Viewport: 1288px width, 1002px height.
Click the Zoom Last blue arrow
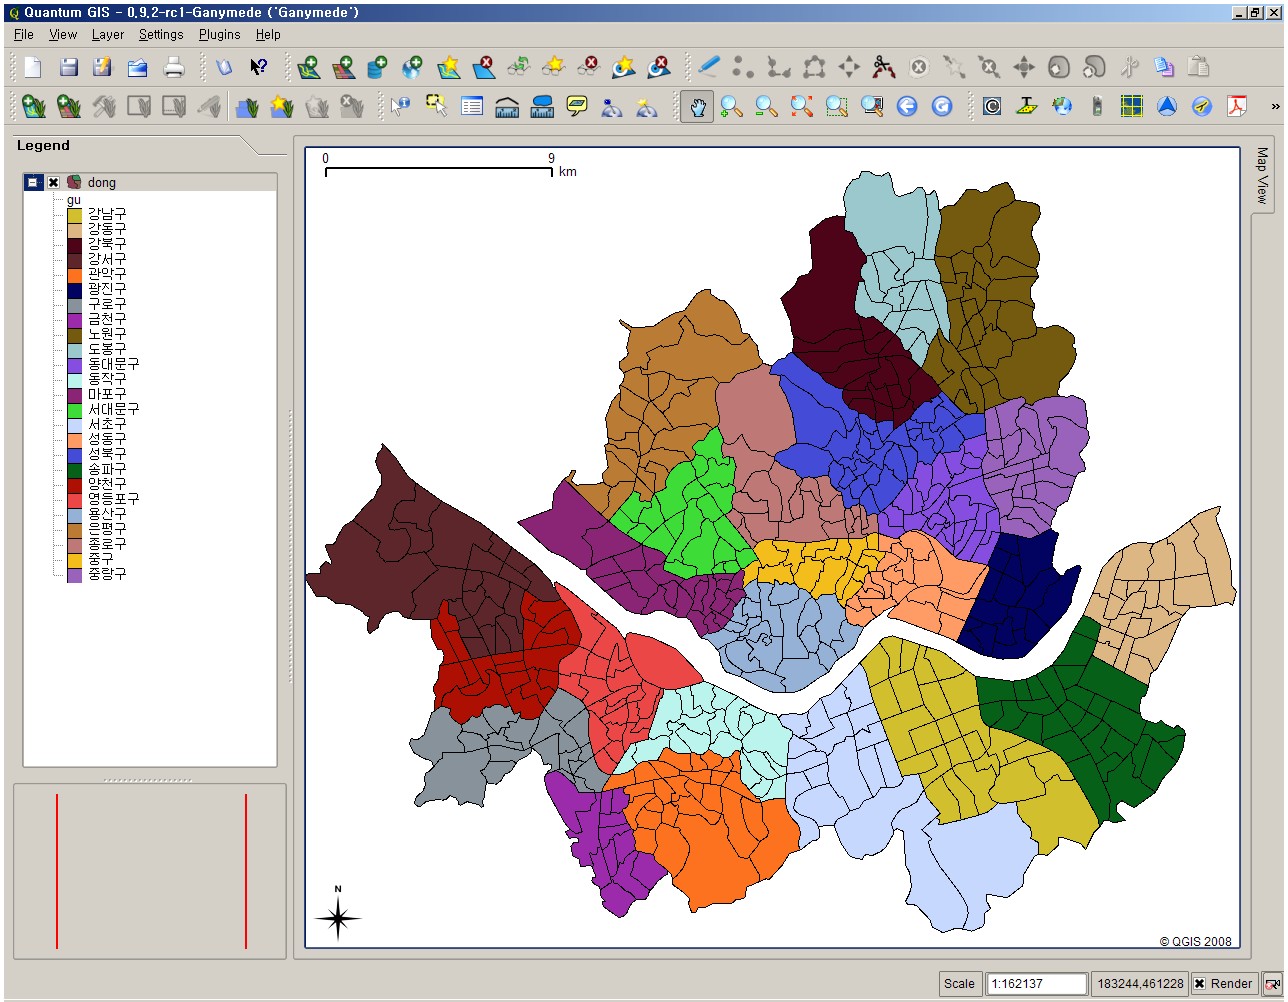[907, 106]
